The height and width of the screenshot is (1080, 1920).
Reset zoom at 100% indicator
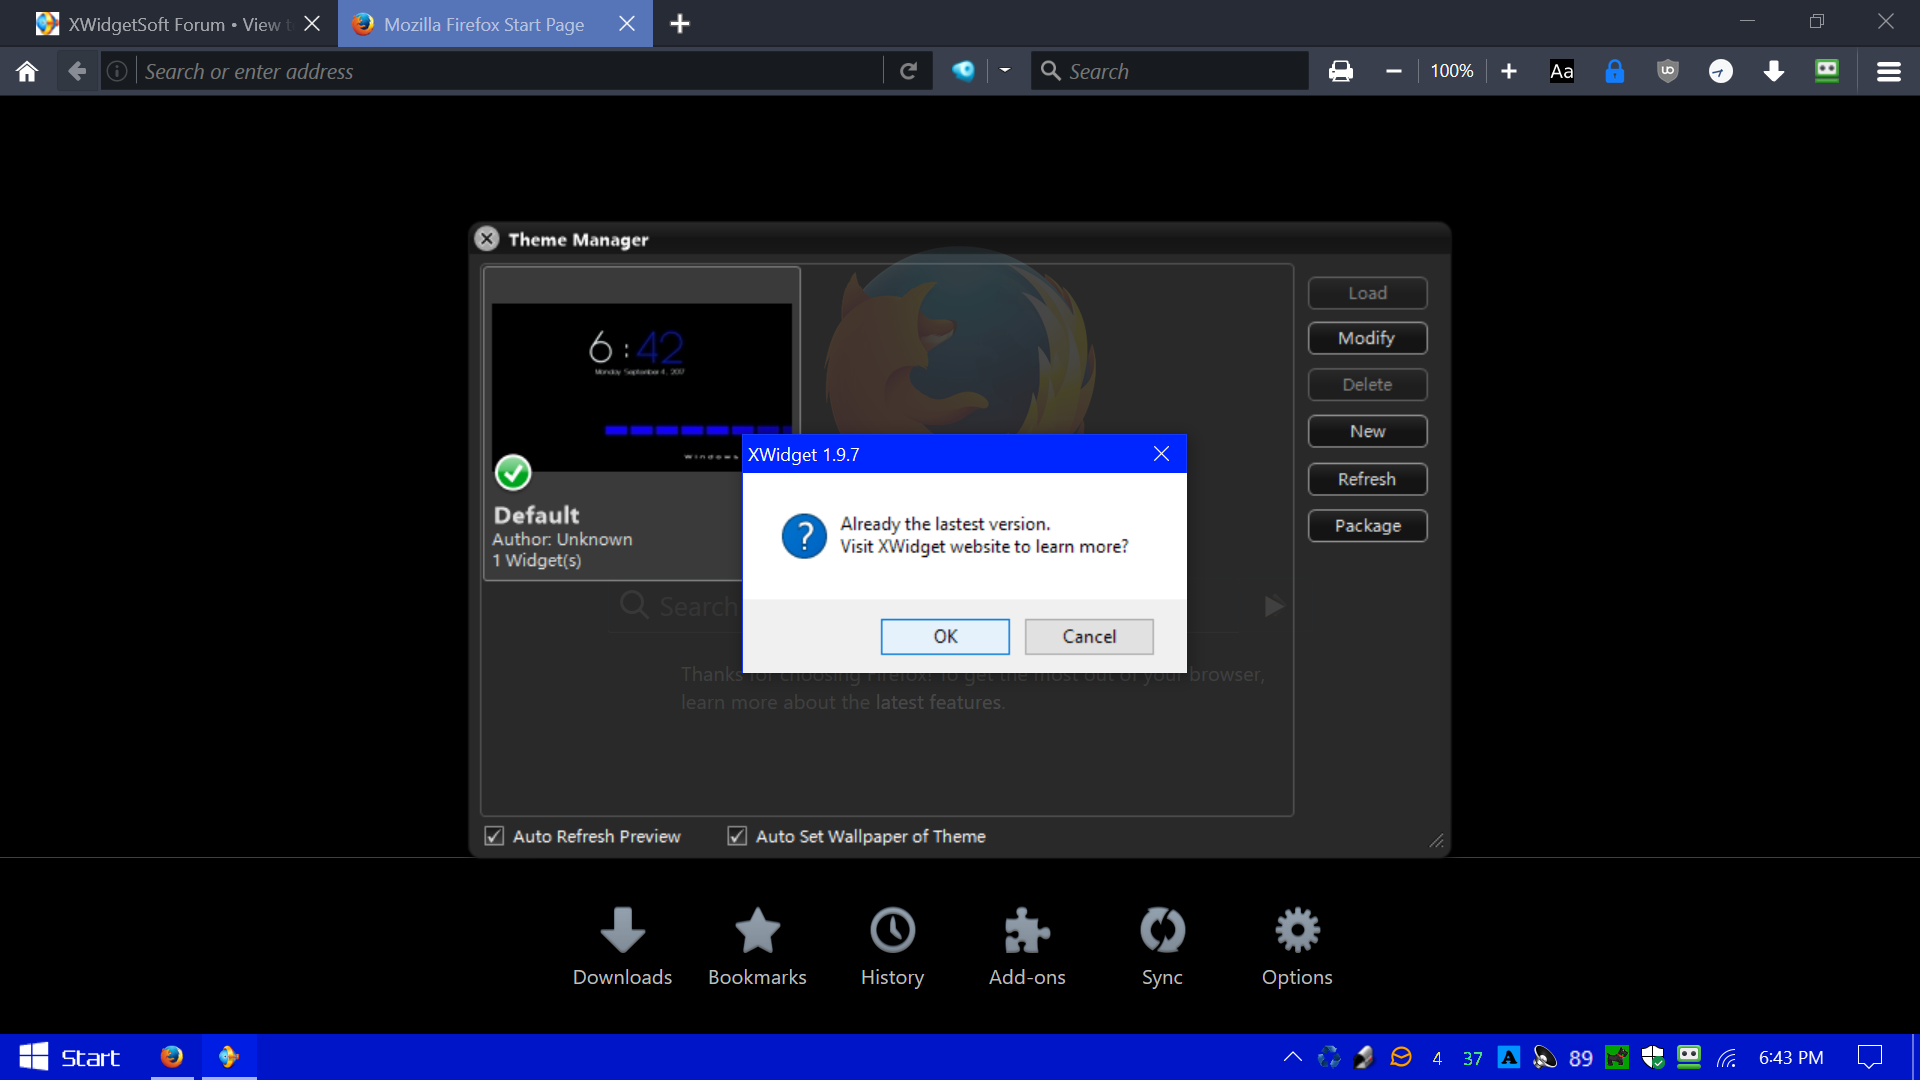pyautogui.click(x=1451, y=71)
